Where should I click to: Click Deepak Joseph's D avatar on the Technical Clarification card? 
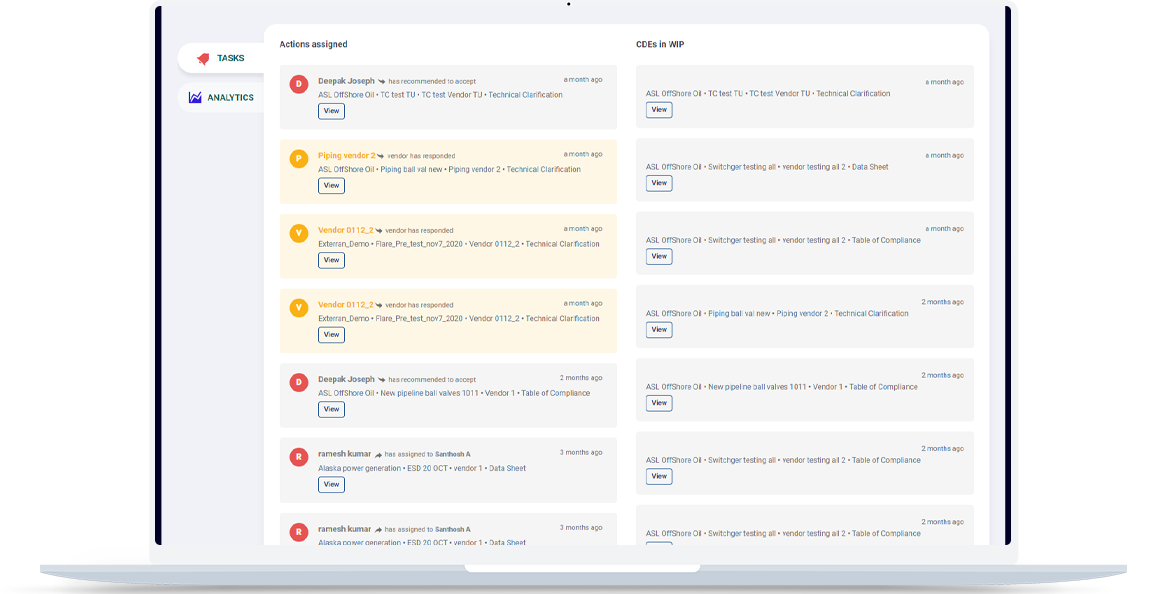[298, 84]
